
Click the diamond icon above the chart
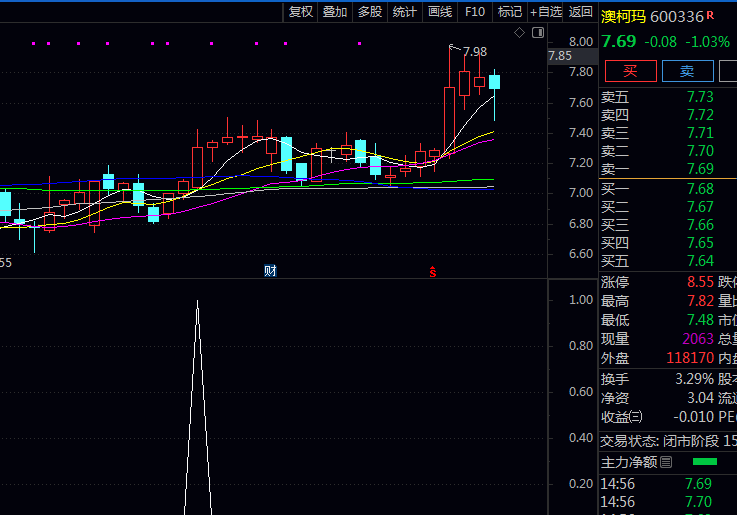[520, 33]
